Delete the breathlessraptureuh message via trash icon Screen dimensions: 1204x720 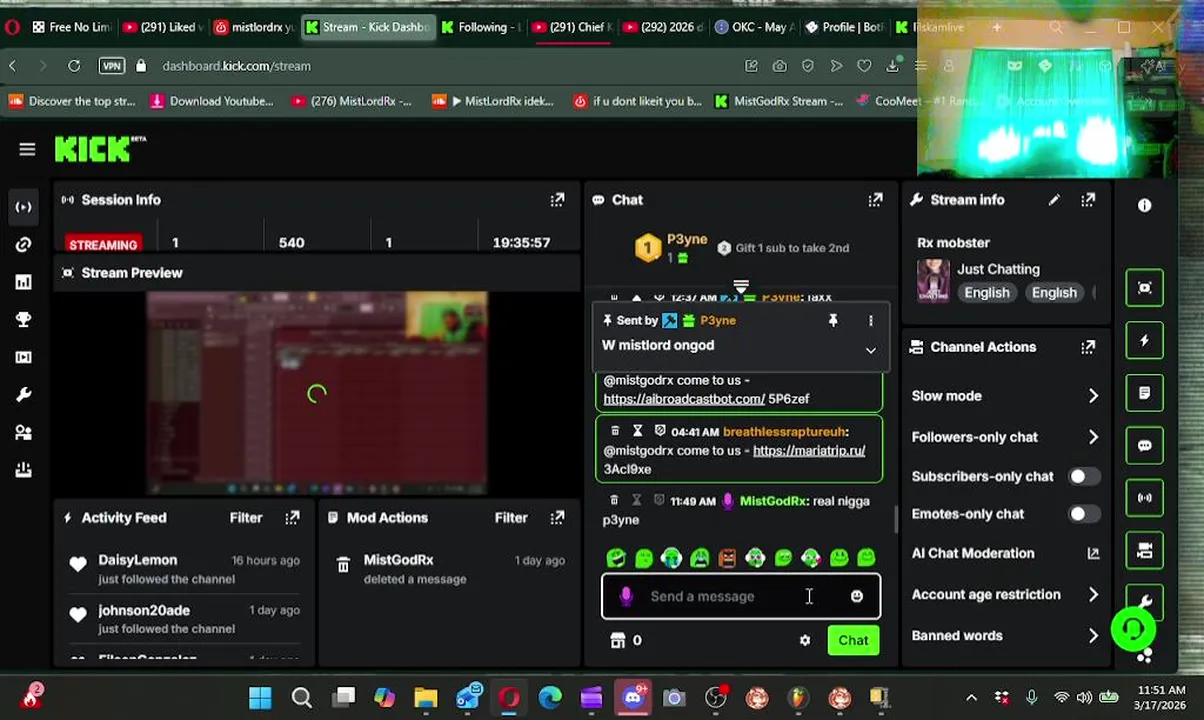pyautogui.click(x=615, y=431)
